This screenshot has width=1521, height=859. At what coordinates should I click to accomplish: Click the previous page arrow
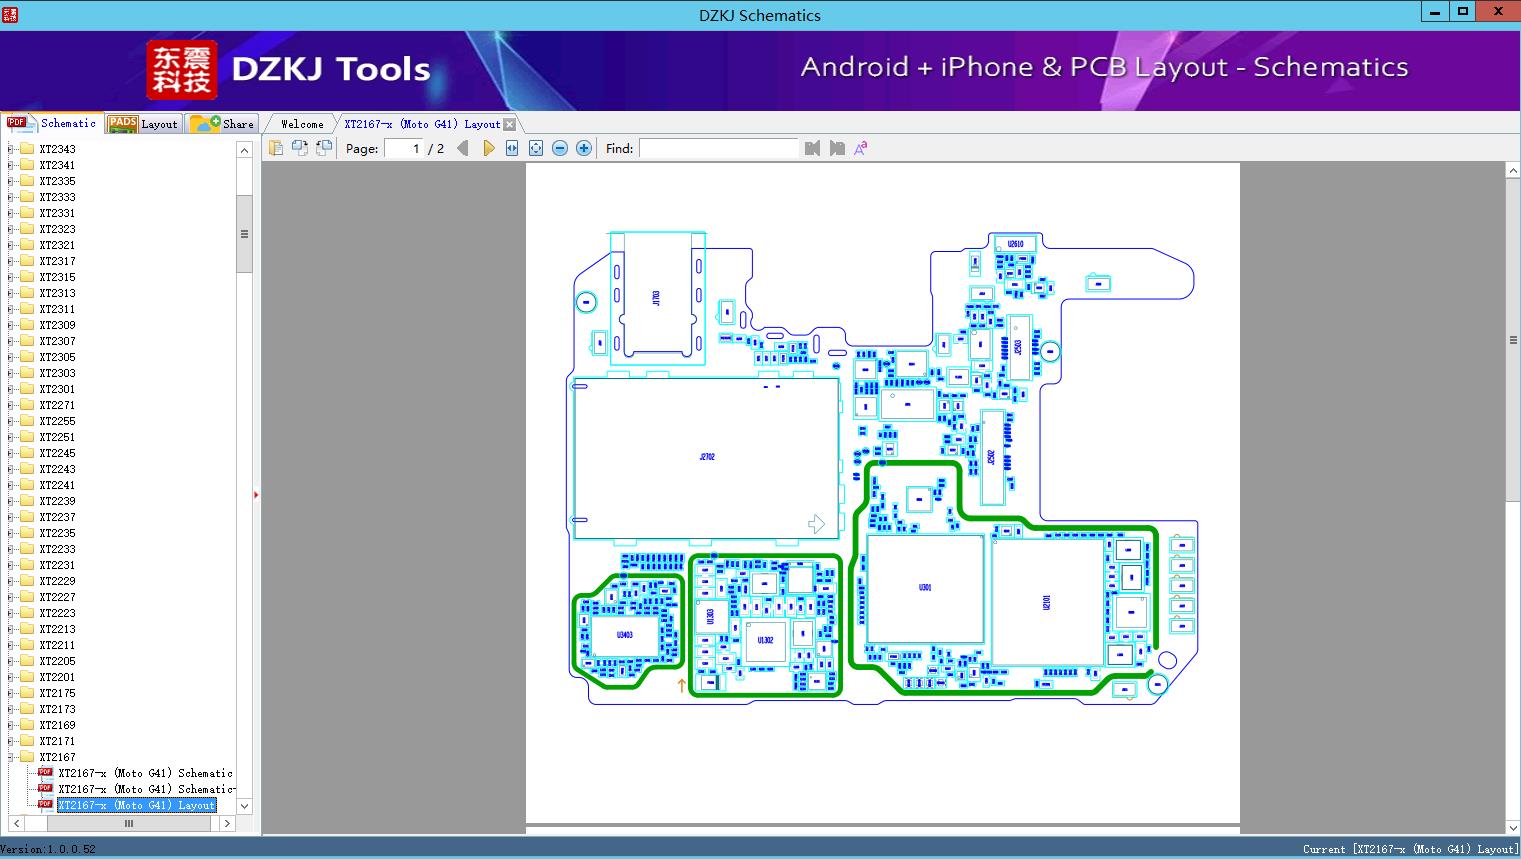tap(462, 147)
